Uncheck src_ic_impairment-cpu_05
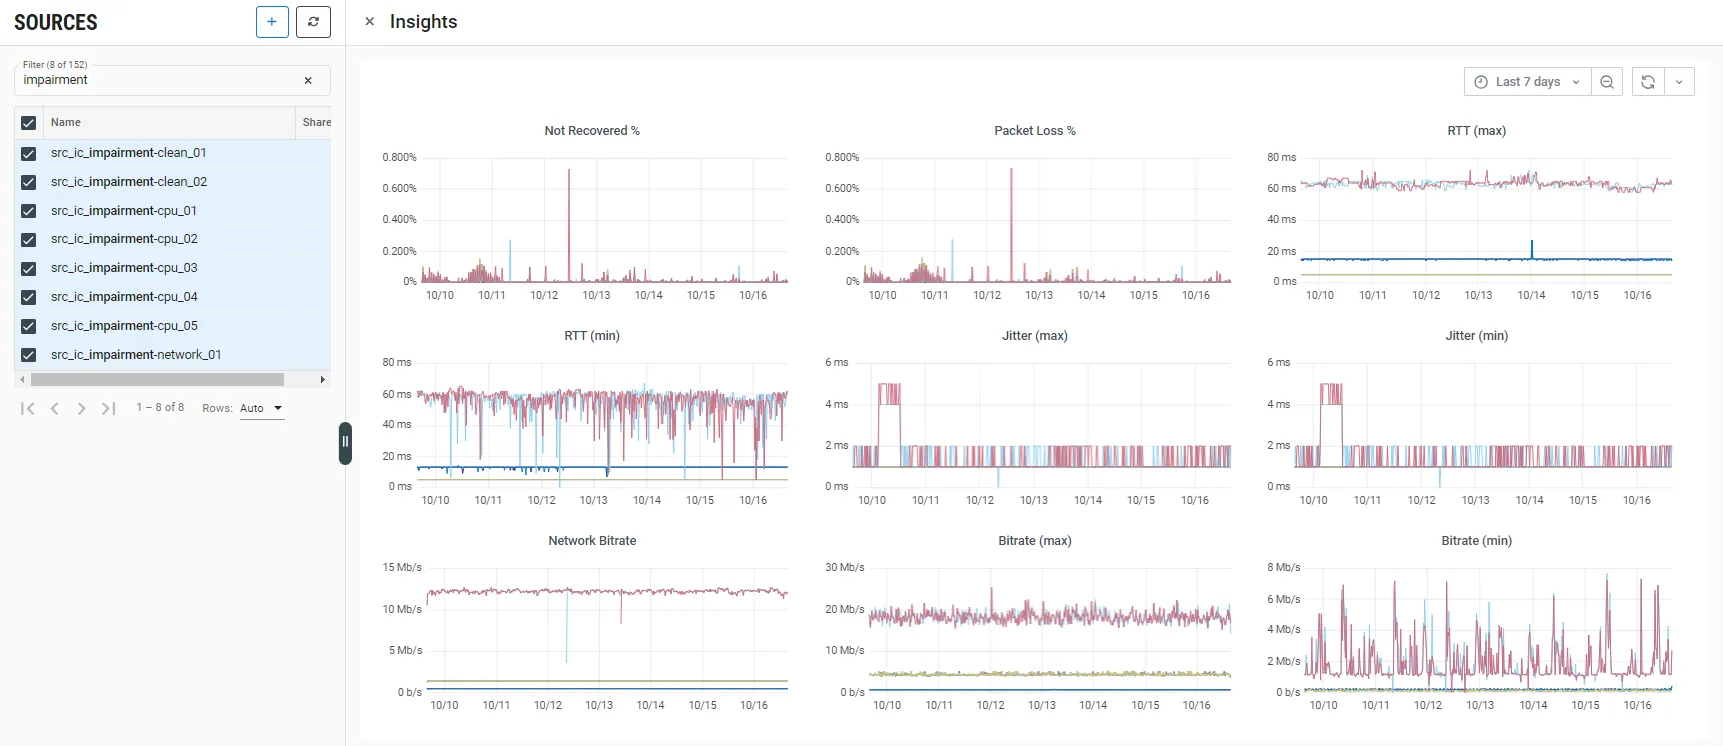The height and width of the screenshot is (746, 1723). pyautogui.click(x=28, y=326)
